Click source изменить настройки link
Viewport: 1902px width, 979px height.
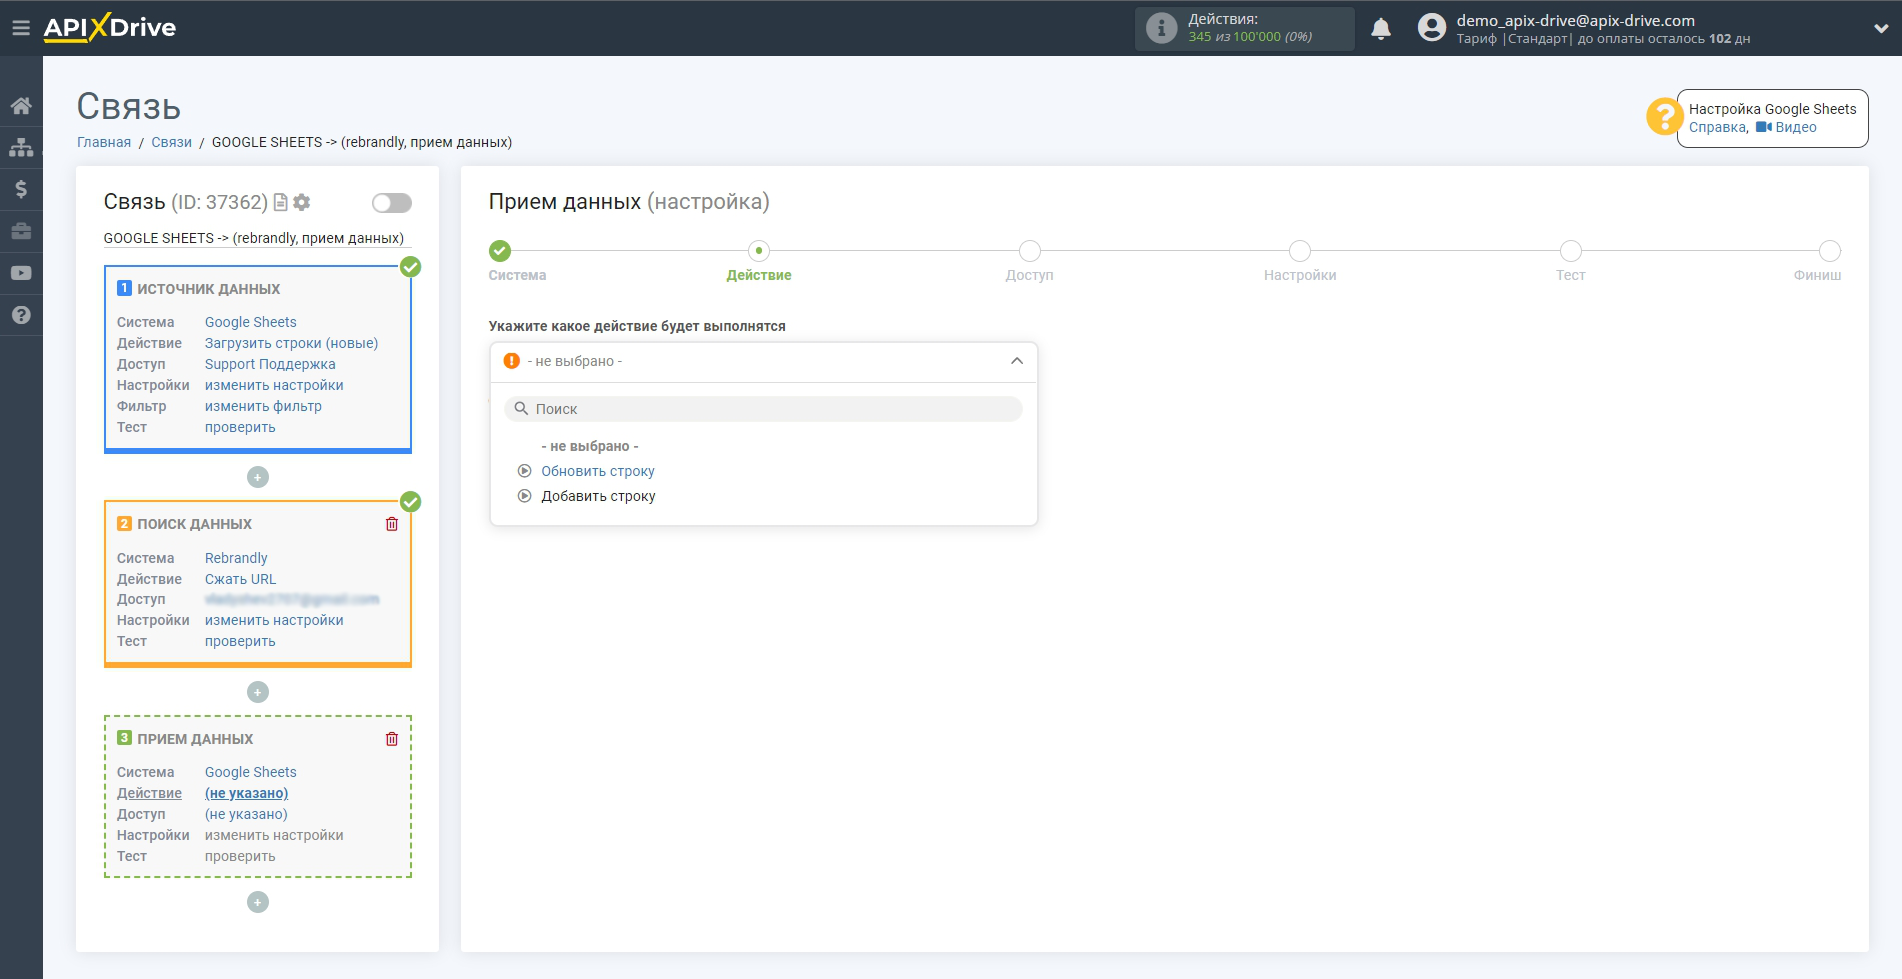[x=274, y=385]
